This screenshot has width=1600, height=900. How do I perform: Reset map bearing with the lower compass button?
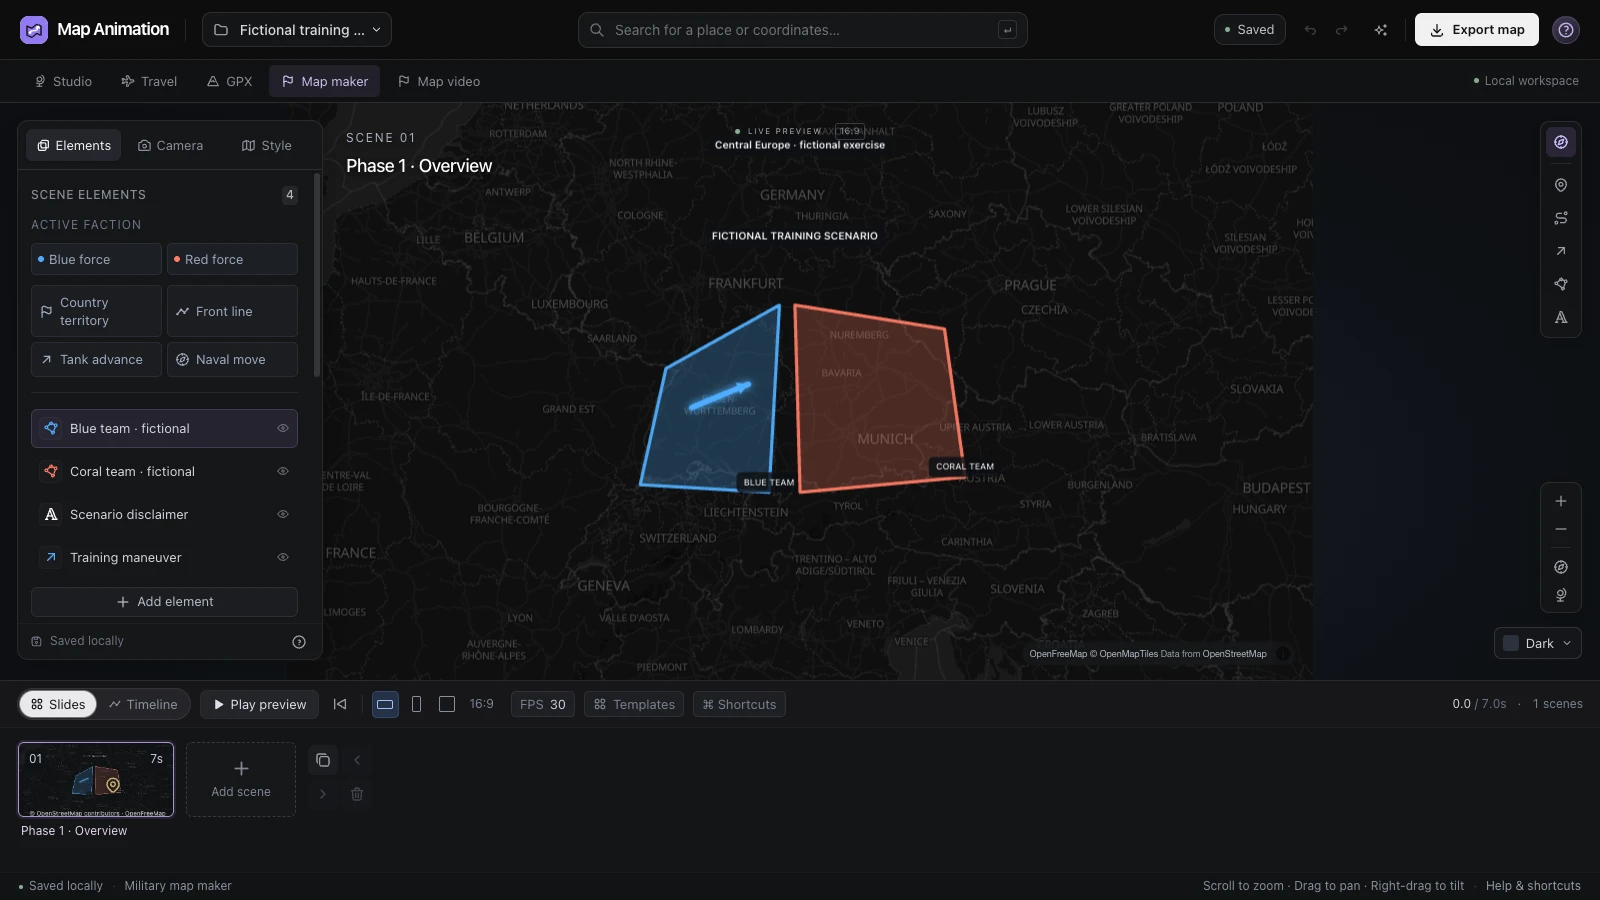coord(1561,567)
